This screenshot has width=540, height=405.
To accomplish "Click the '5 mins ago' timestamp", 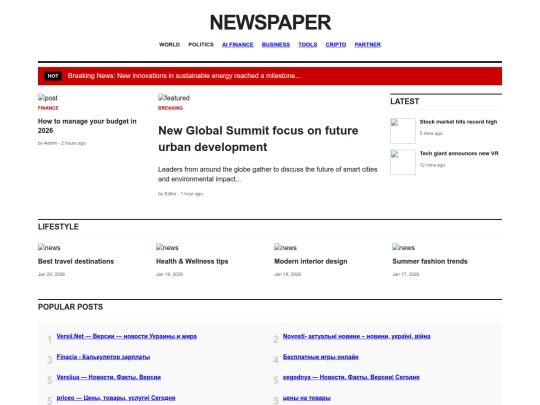I will pos(431,133).
